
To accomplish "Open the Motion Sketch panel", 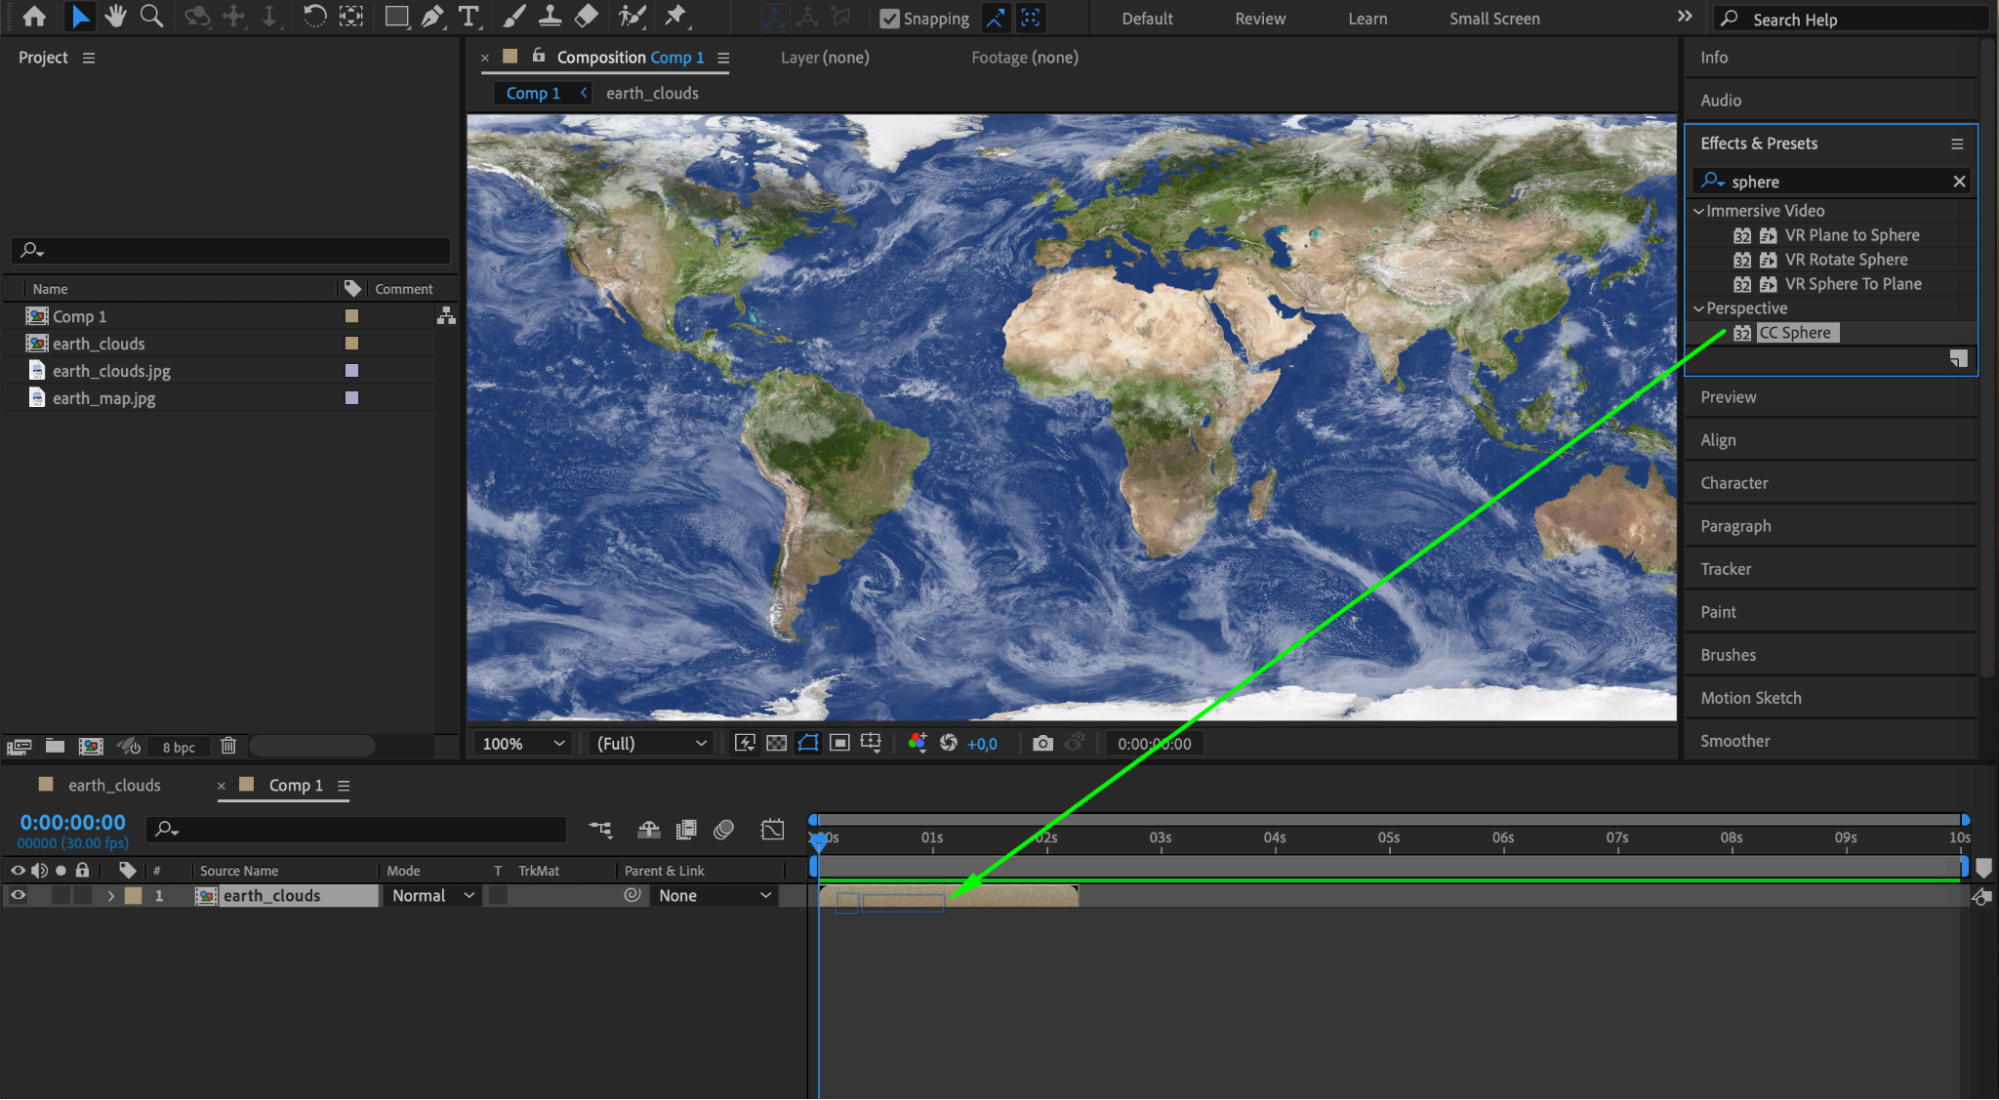I will point(1750,698).
